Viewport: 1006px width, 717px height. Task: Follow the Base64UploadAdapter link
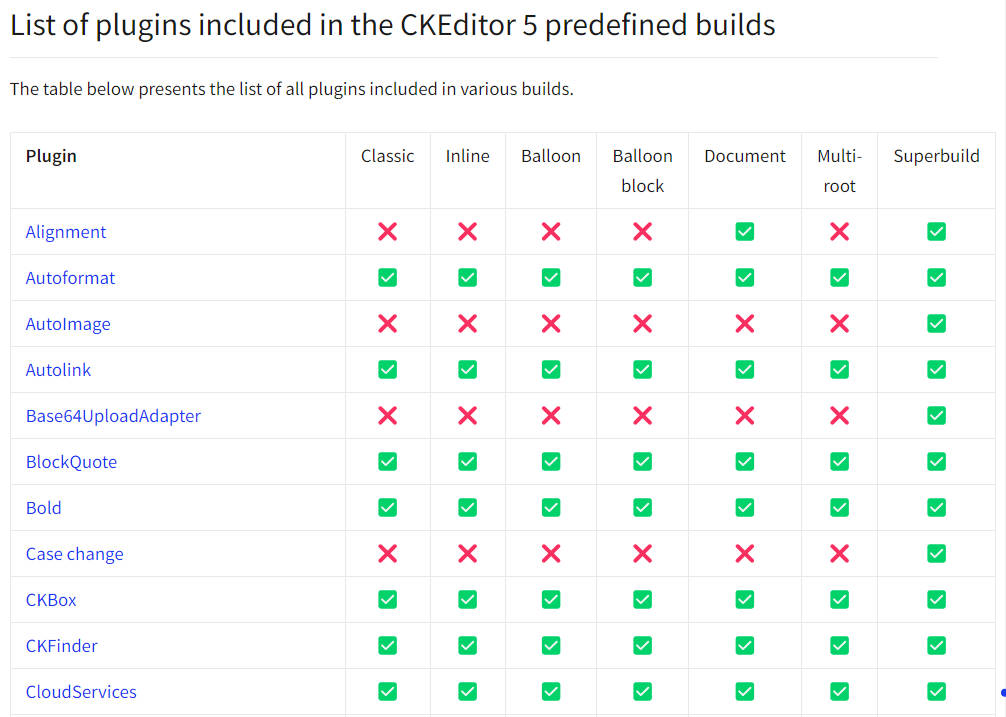click(x=113, y=416)
